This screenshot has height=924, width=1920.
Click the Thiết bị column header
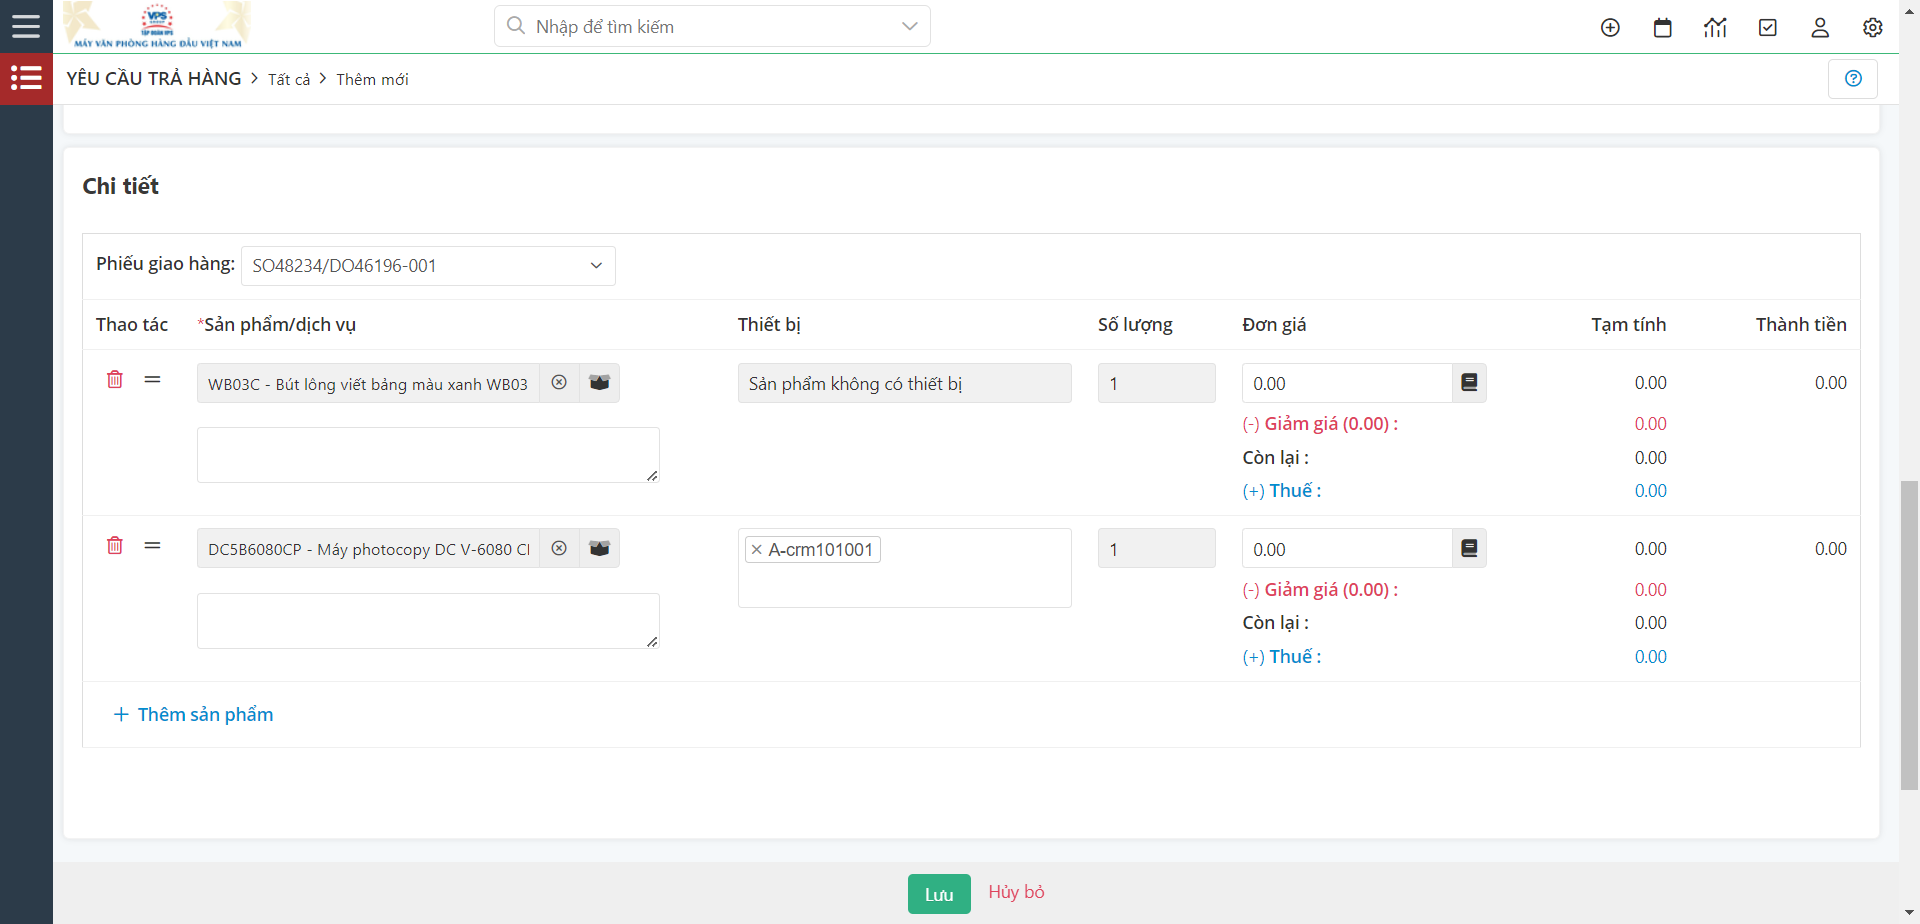769,325
